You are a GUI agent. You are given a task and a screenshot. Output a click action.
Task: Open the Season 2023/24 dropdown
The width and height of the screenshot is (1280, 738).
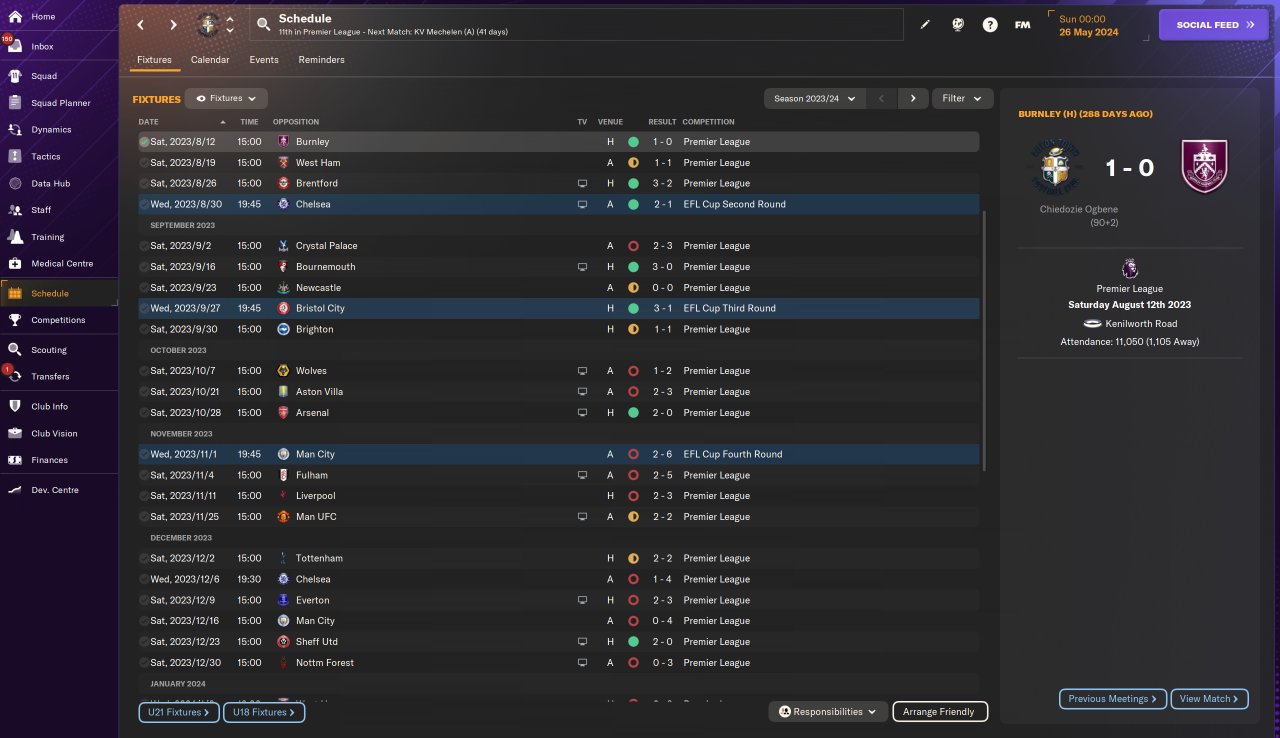(815, 98)
